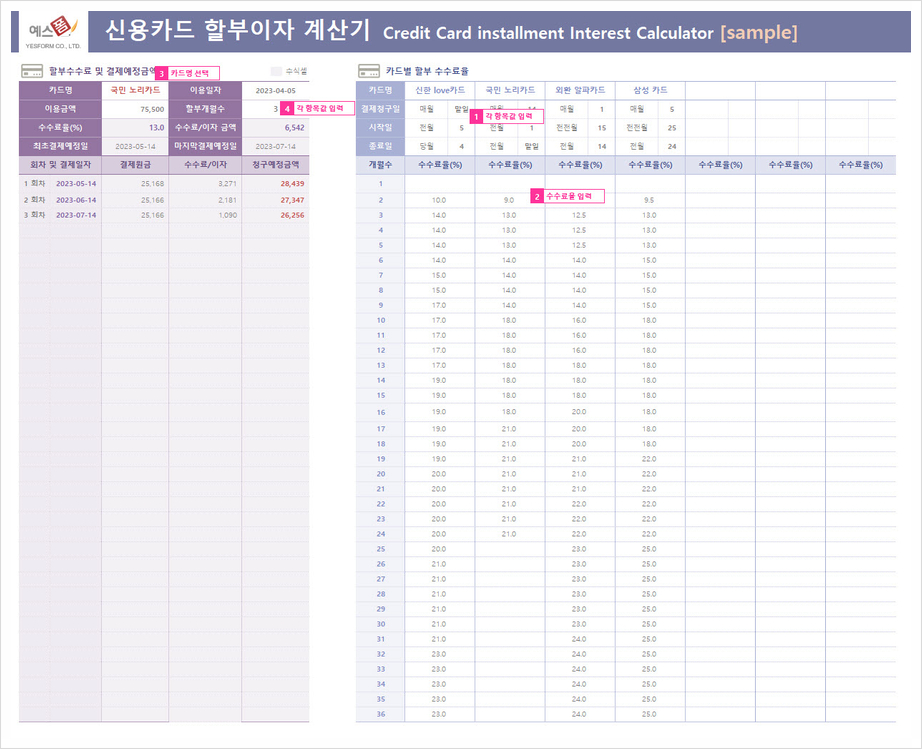The height and width of the screenshot is (749, 922).
Task: Select the month 24 rate 21.0 for 국민 노리카드
Action: click(509, 534)
